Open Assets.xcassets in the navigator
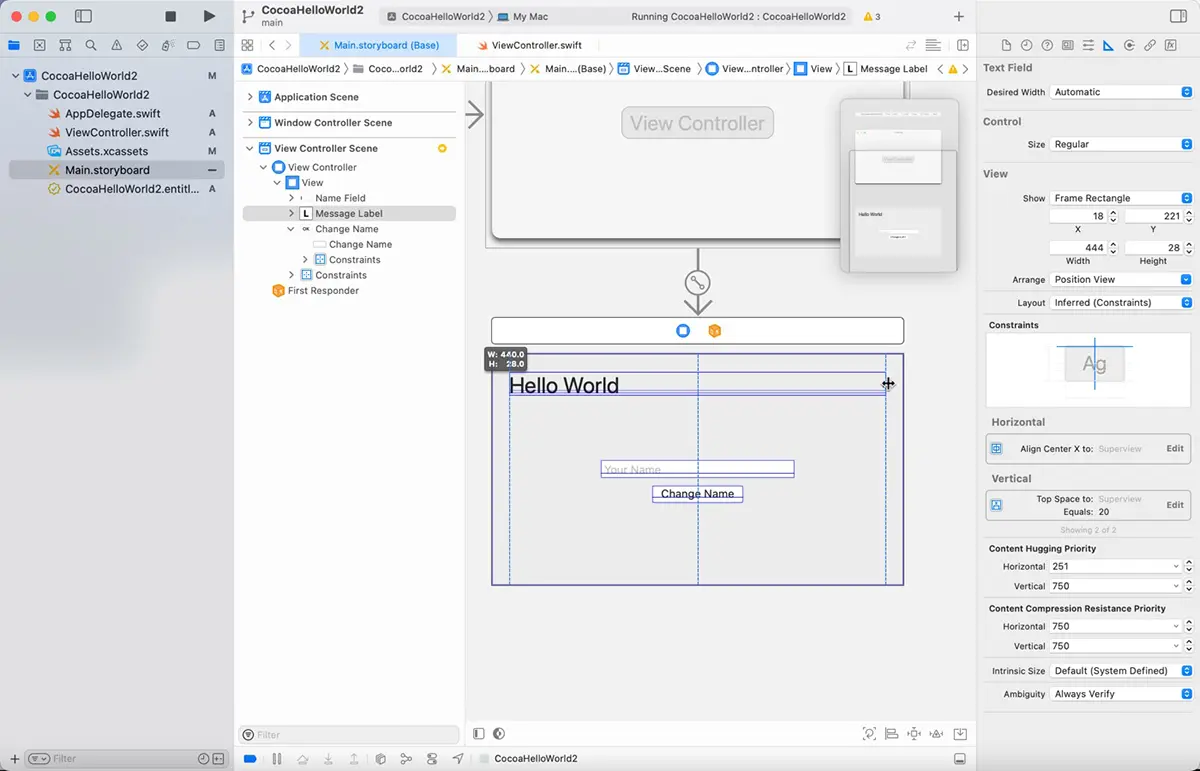 click(107, 151)
